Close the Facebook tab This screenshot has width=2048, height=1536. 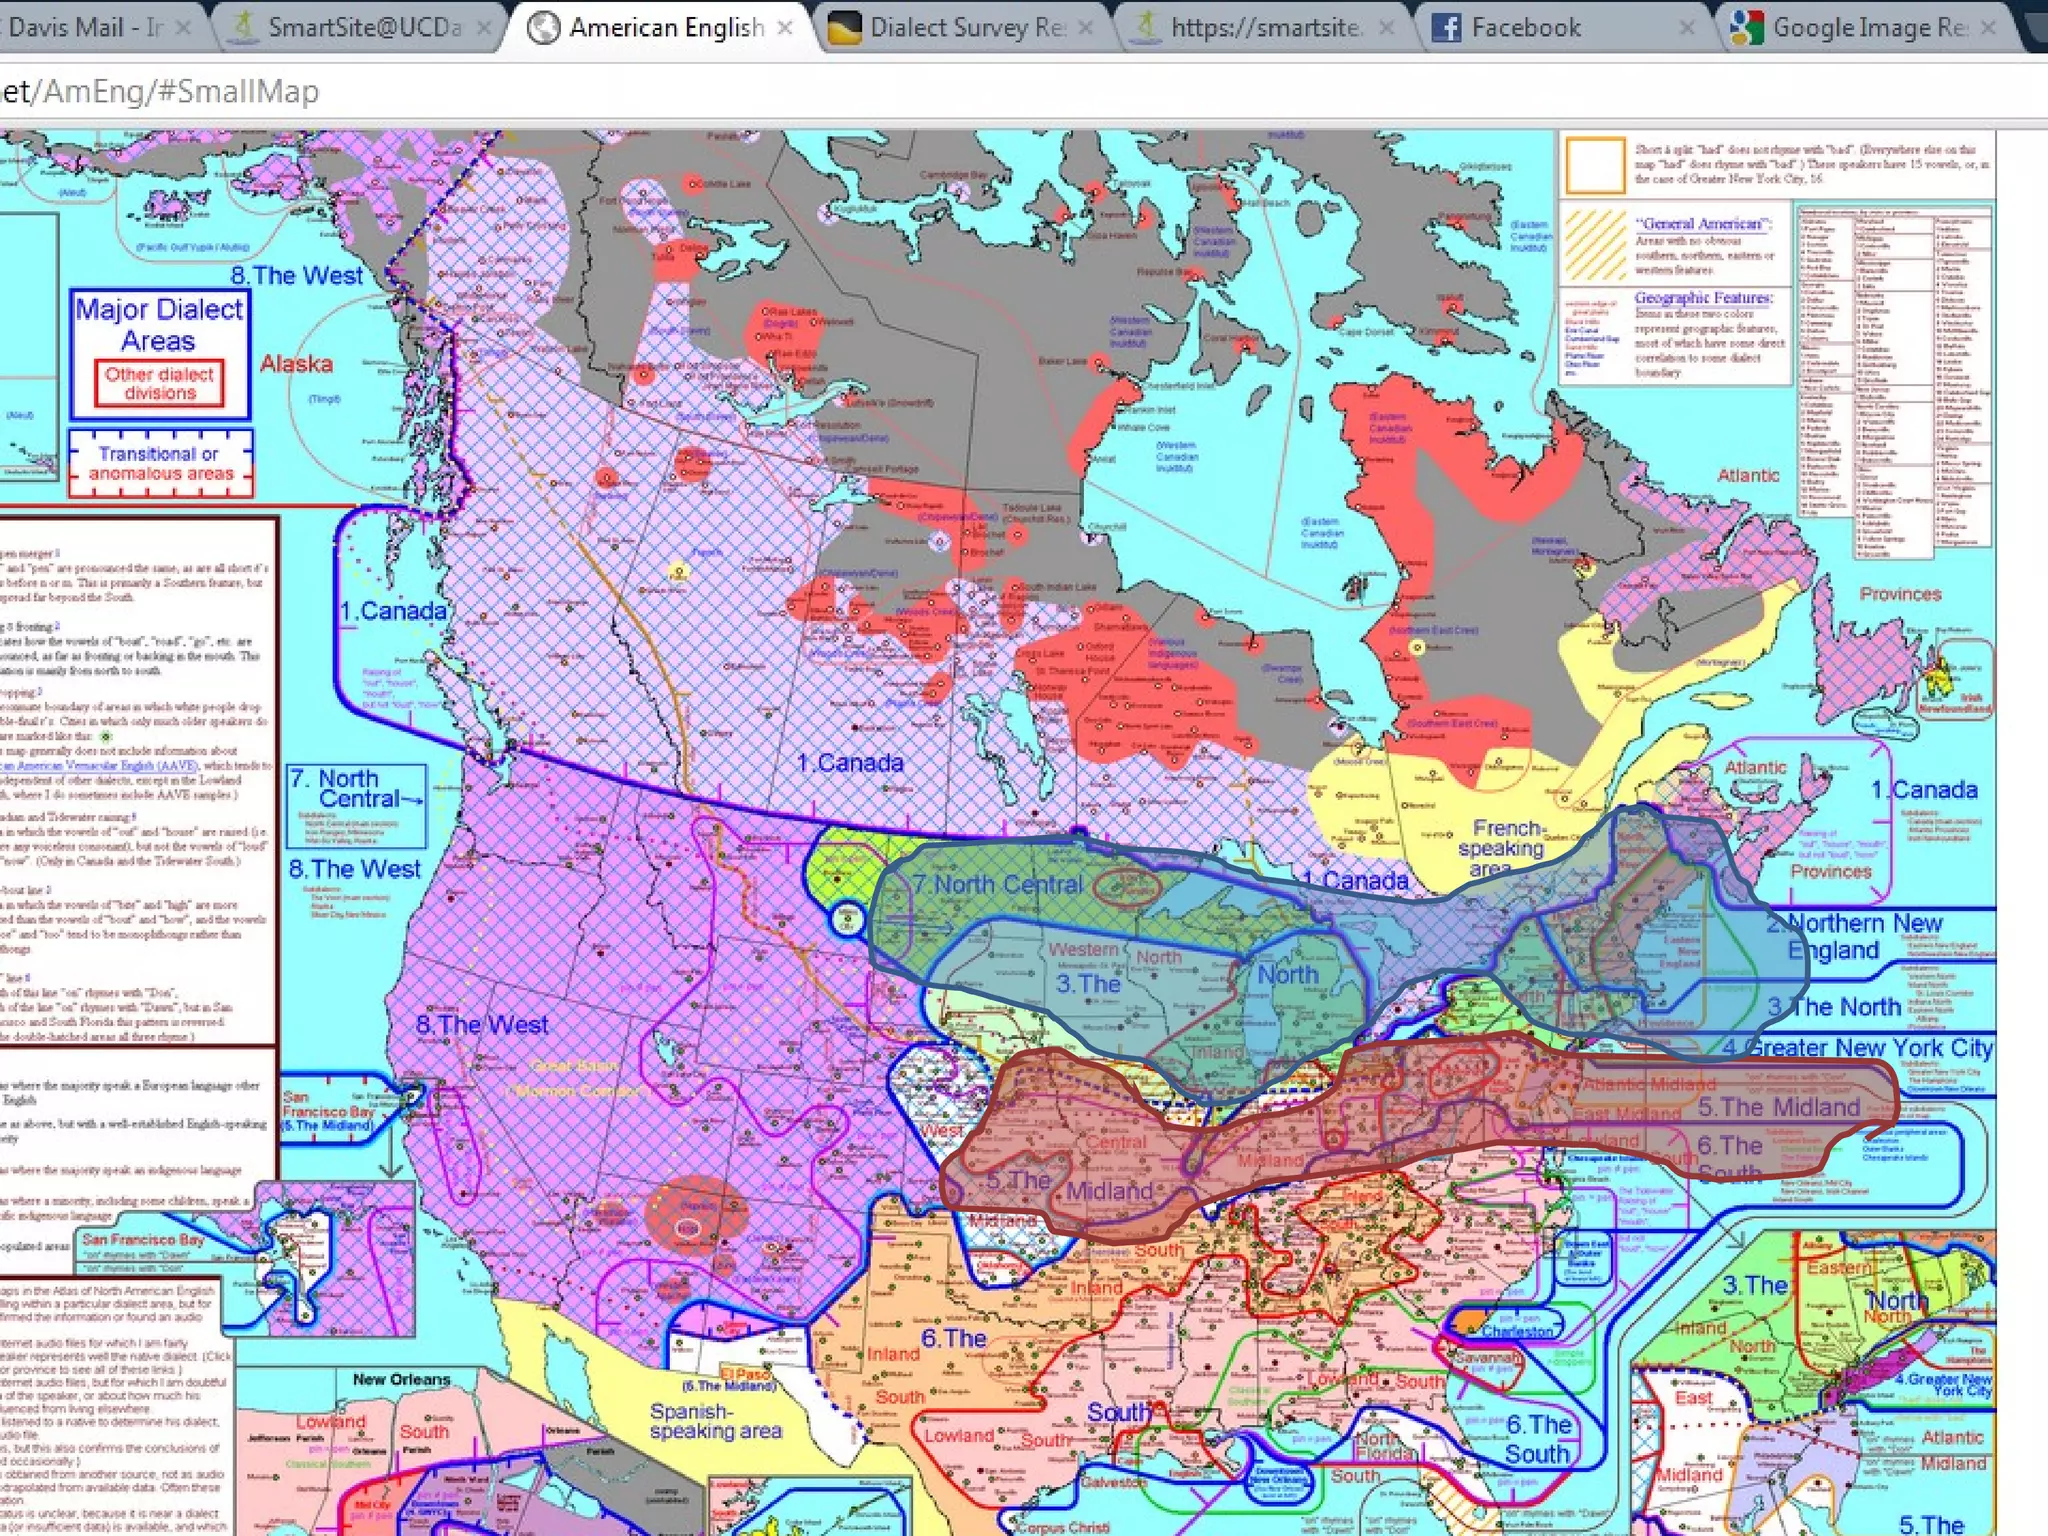click(1687, 28)
